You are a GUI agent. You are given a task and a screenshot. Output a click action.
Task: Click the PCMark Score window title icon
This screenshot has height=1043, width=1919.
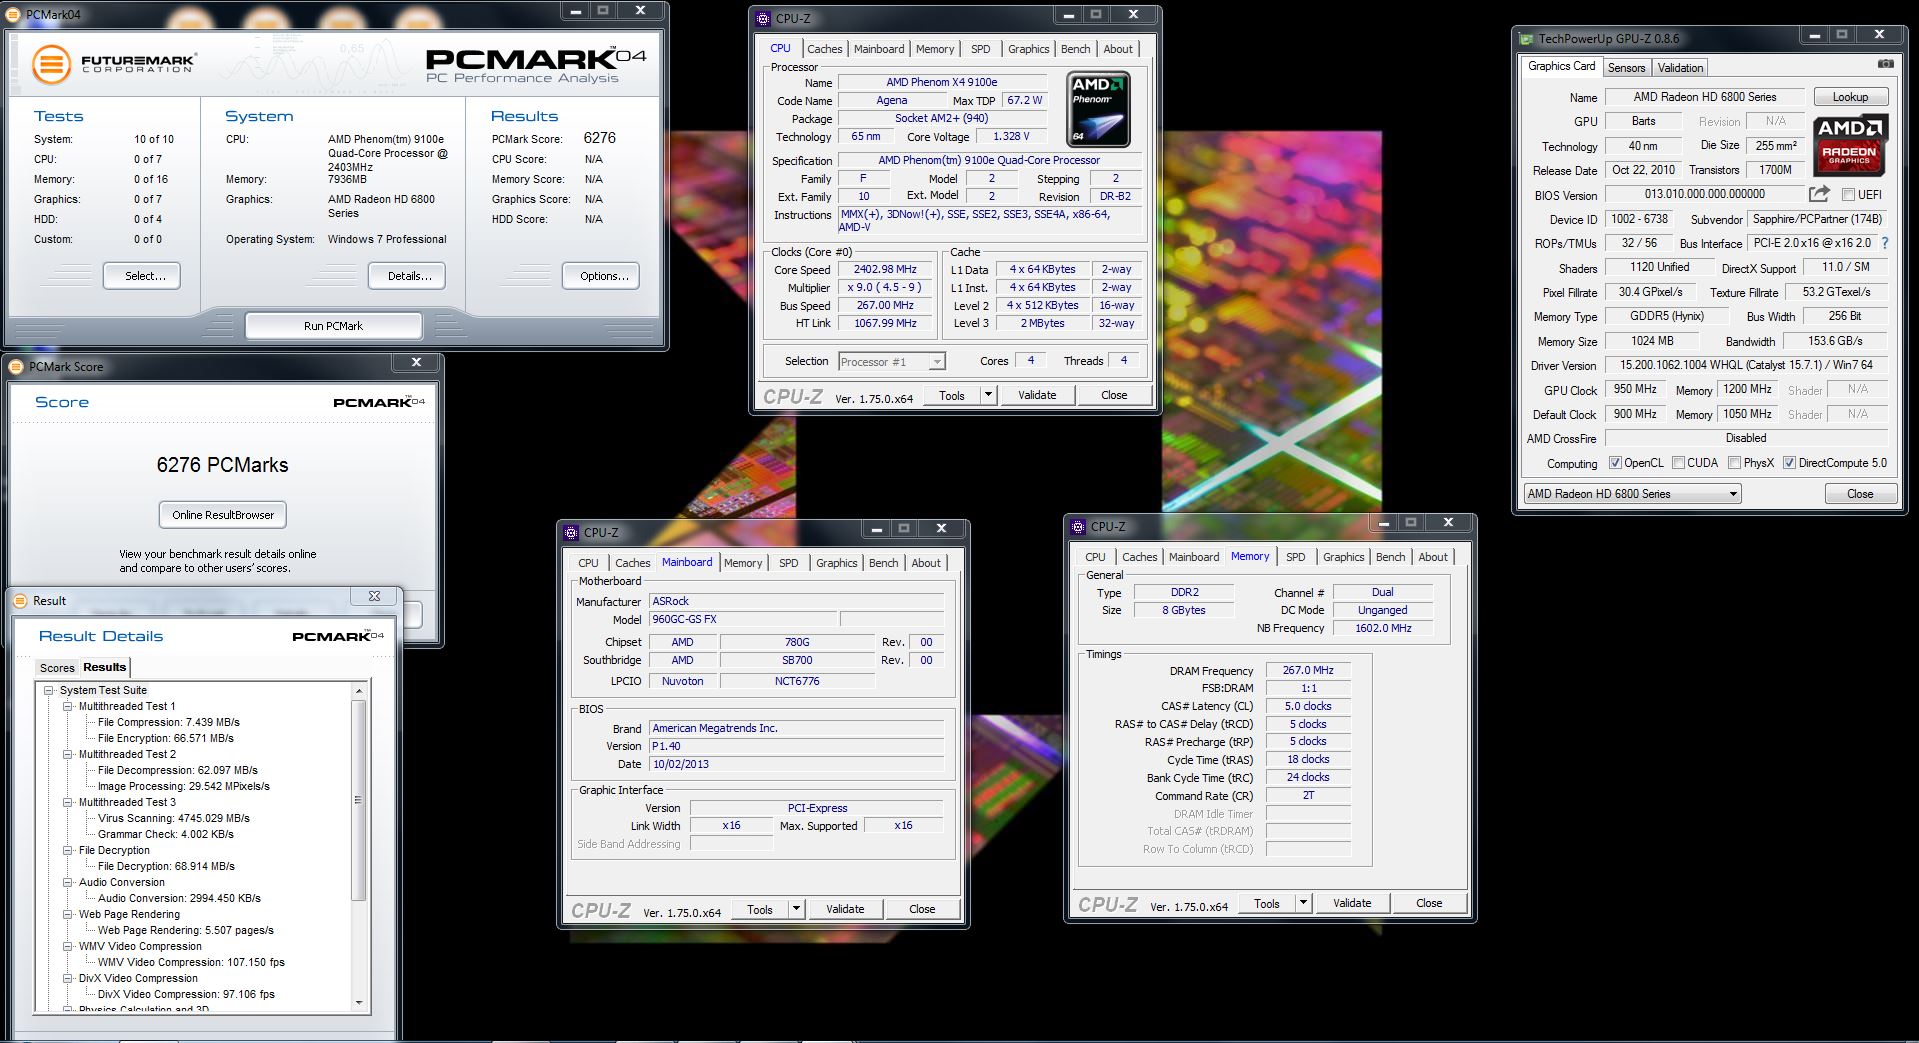[17, 367]
